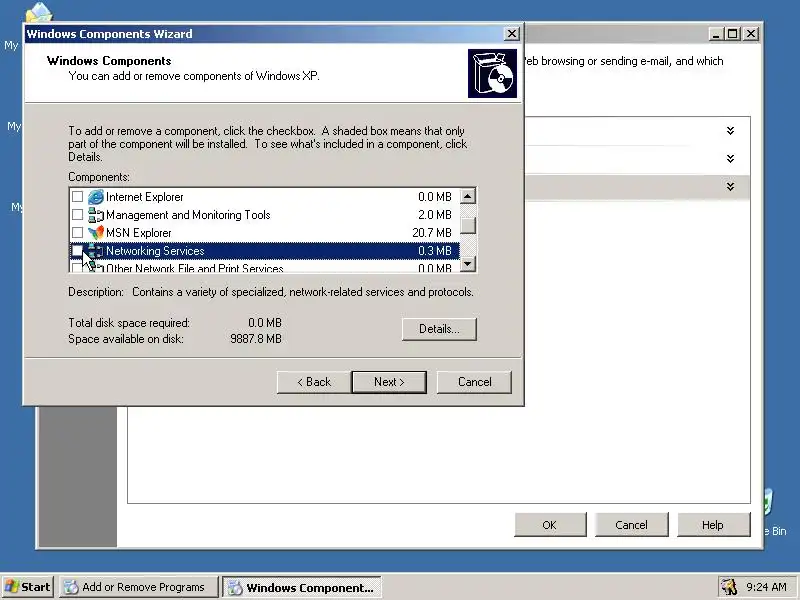Click the wizard's software box and CD icon
This screenshot has width=800, height=600.
(x=492, y=73)
